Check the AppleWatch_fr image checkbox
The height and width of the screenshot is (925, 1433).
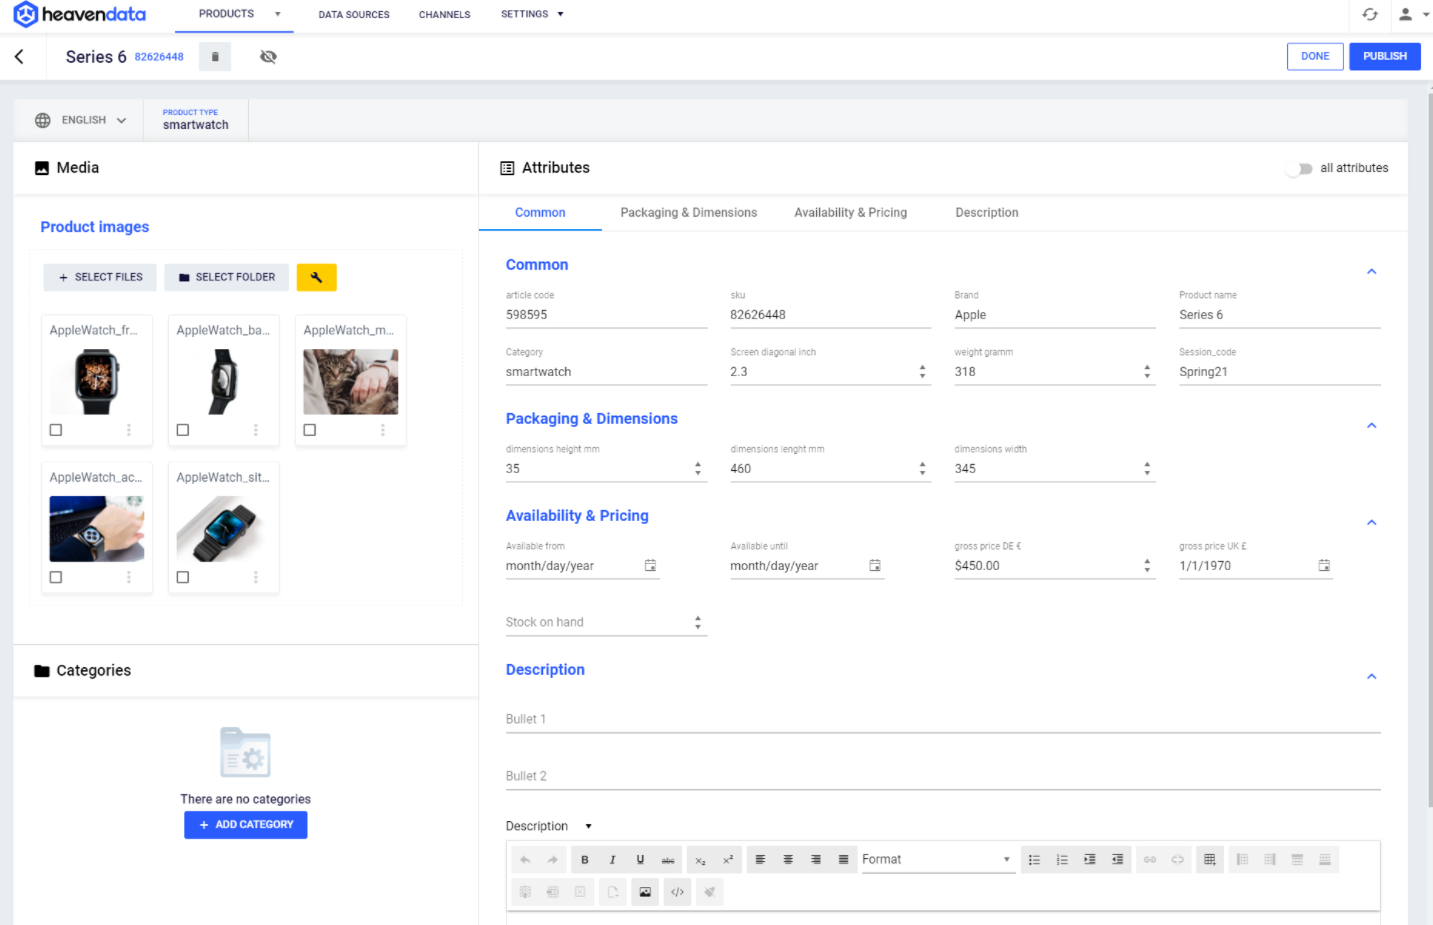click(55, 429)
